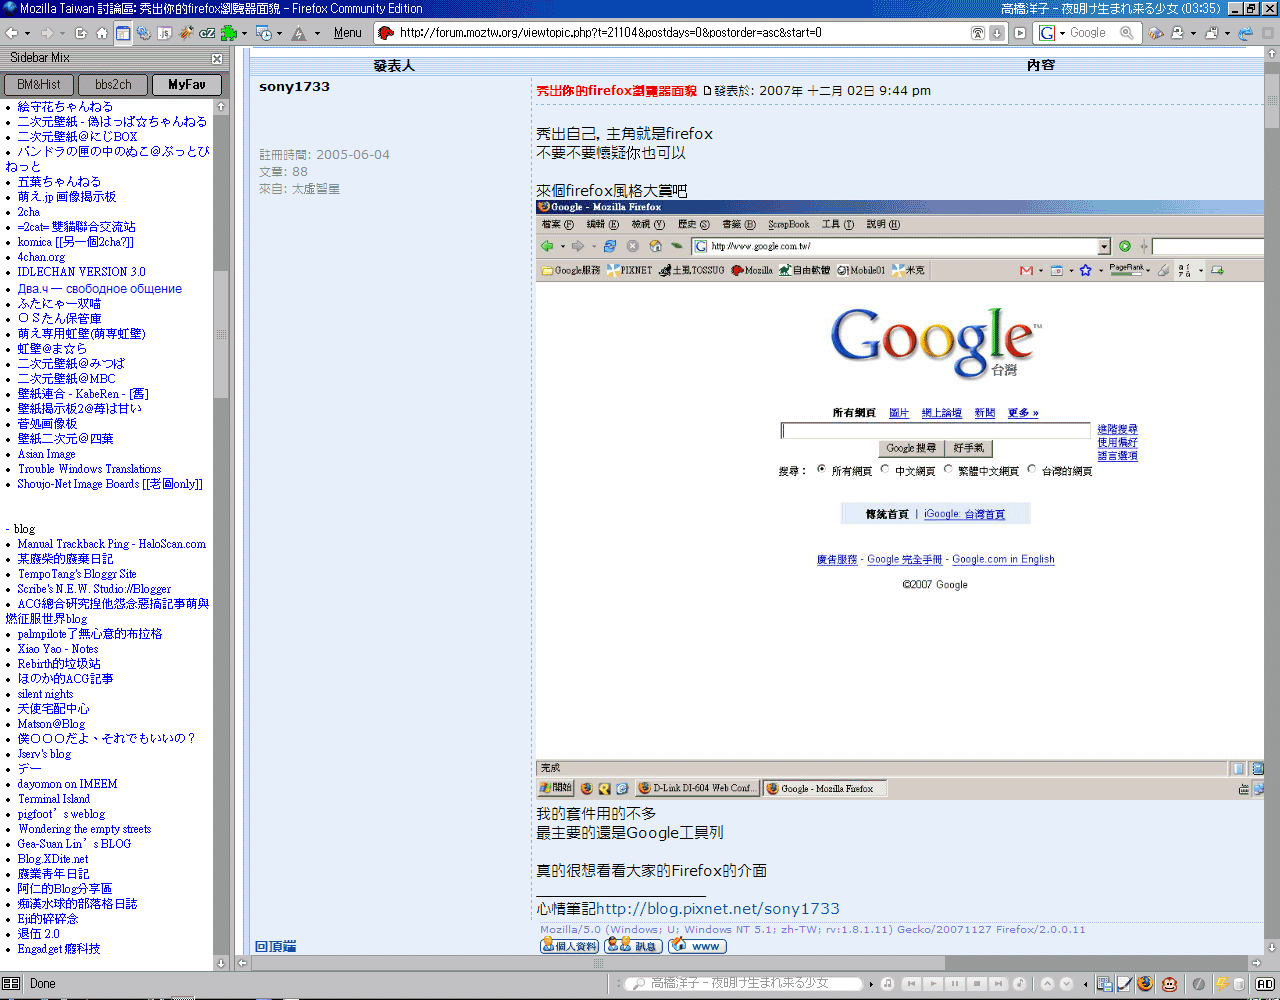This screenshot has height=1000, width=1280.
Task: Open the blue gear options icon
Action: tap(144, 33)
